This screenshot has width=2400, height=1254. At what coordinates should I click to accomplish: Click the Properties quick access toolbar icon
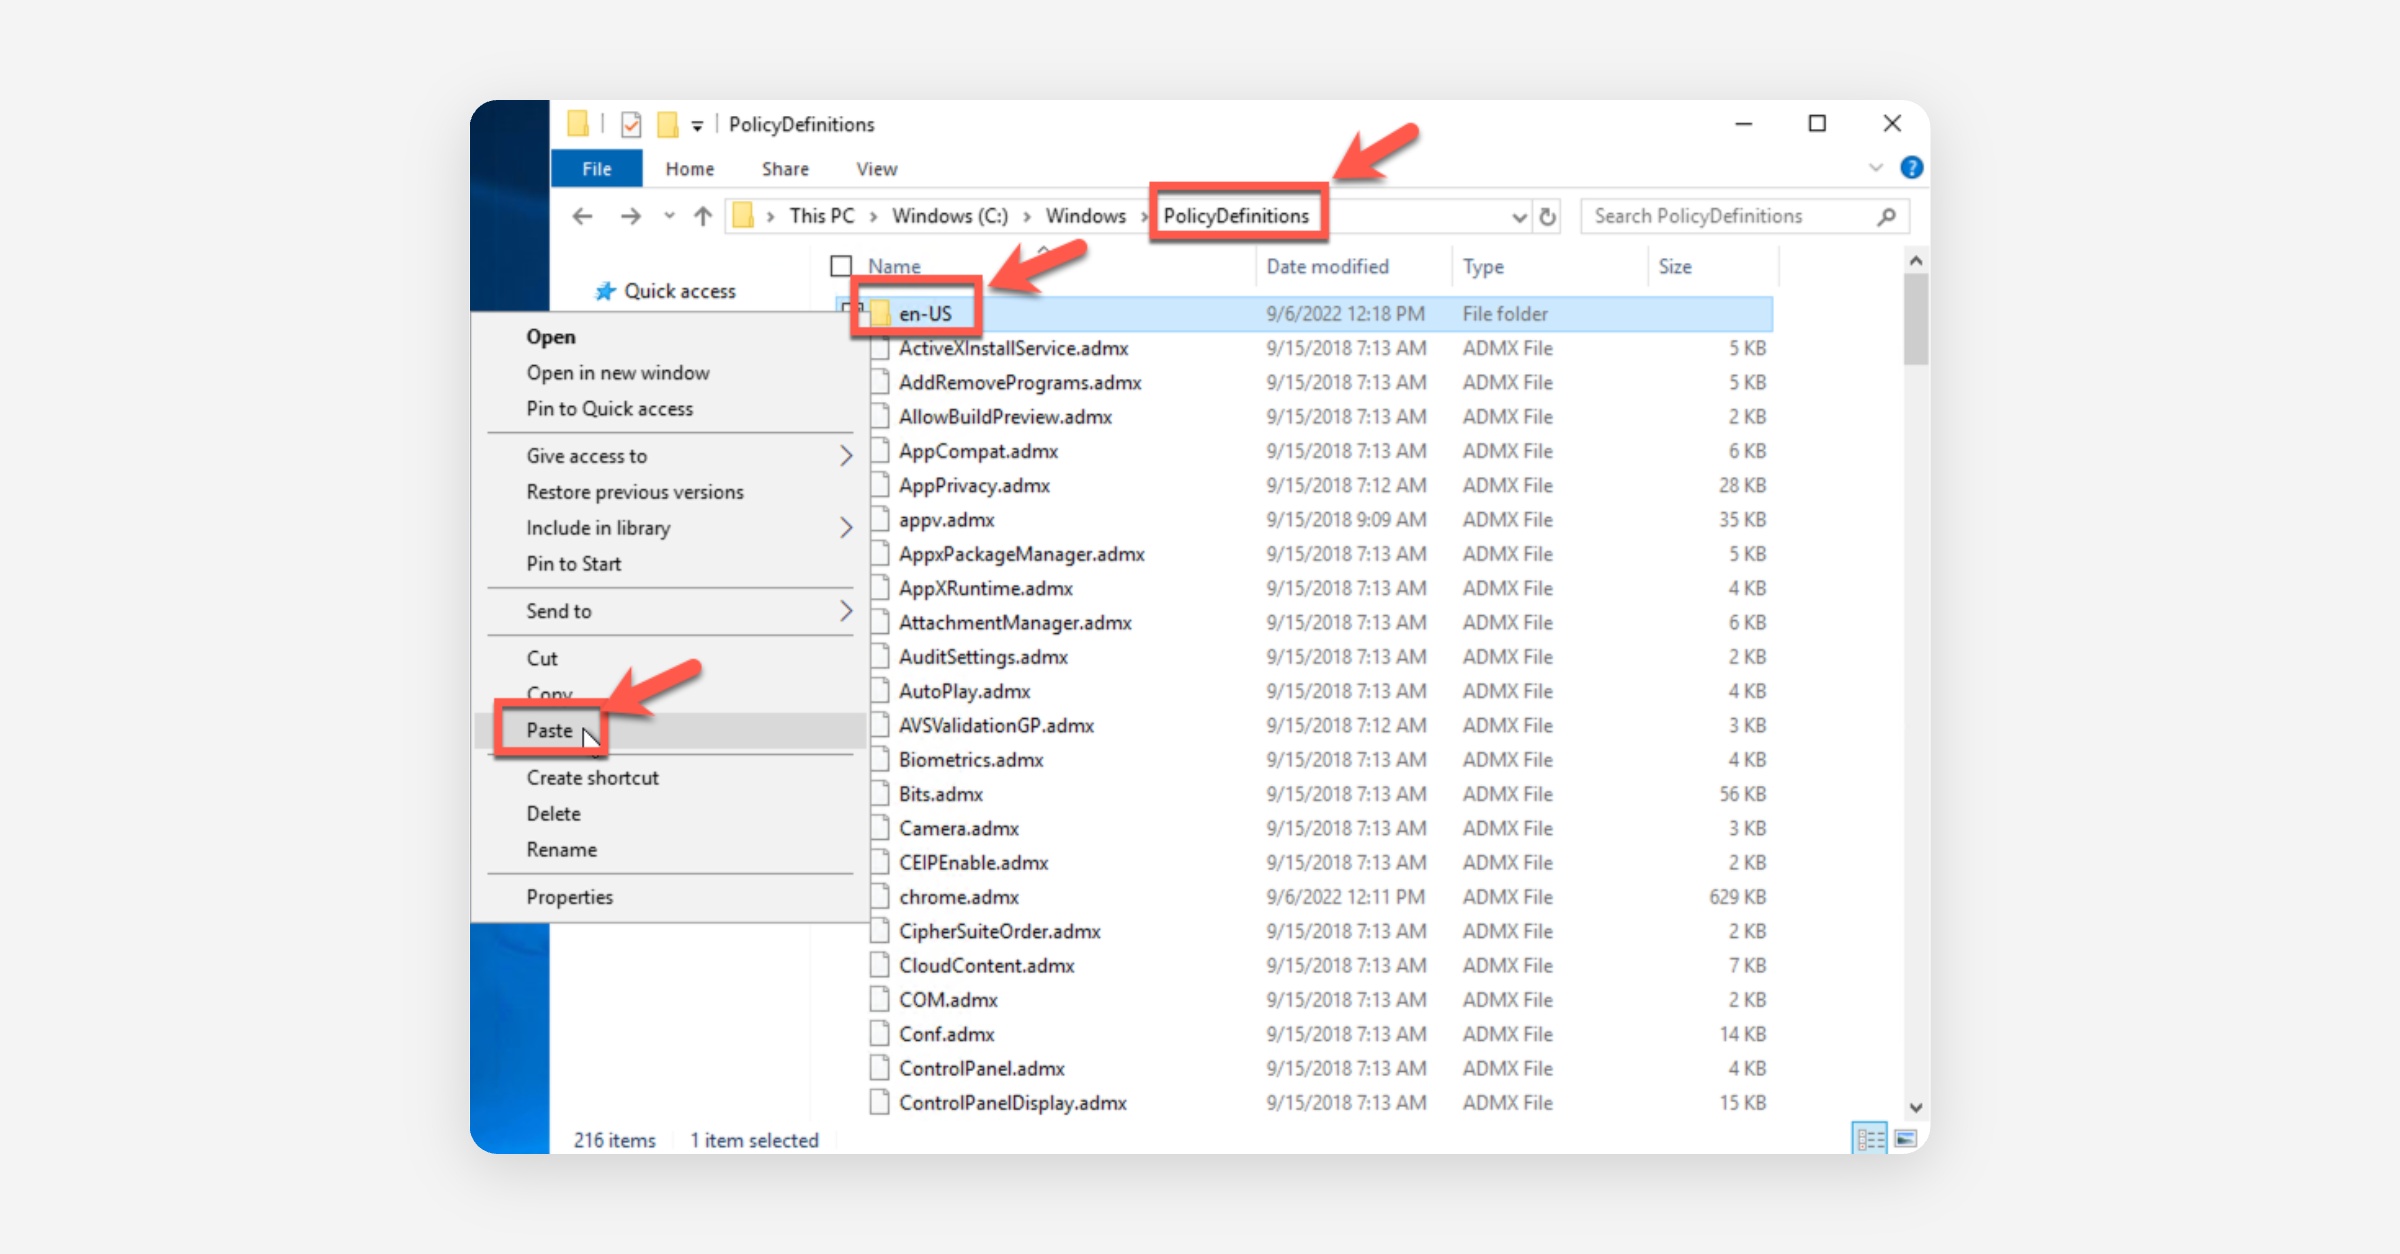pyautogui.click(x=631, y=124)
